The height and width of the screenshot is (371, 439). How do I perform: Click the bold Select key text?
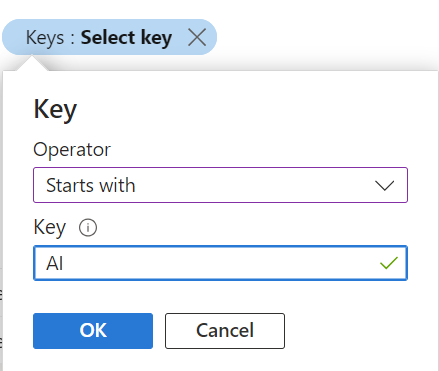(127, 38)
